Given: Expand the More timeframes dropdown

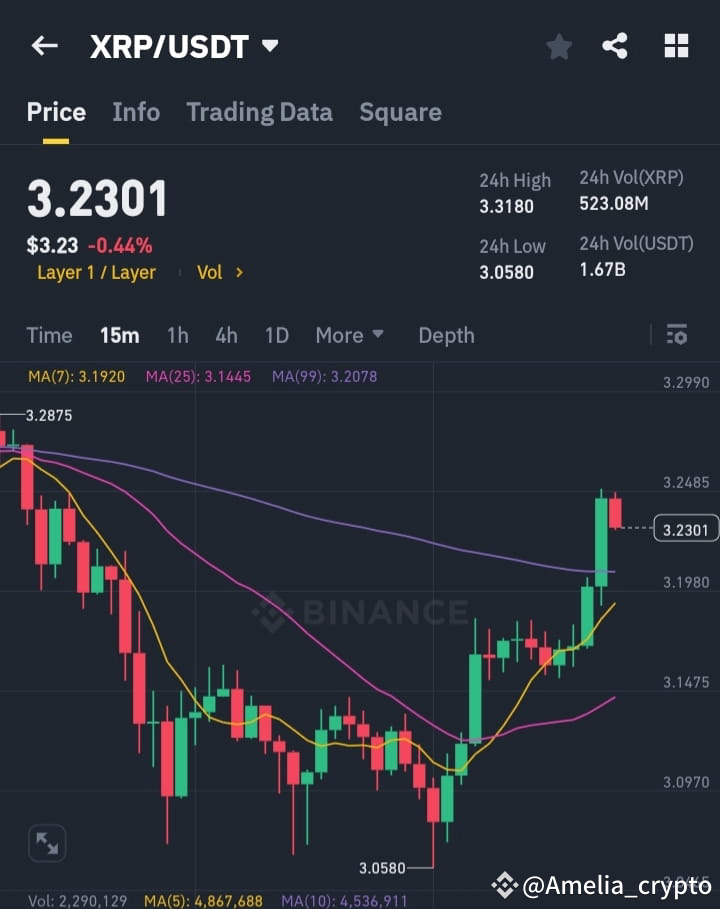Looking at the screenshot, I should 350,336.
